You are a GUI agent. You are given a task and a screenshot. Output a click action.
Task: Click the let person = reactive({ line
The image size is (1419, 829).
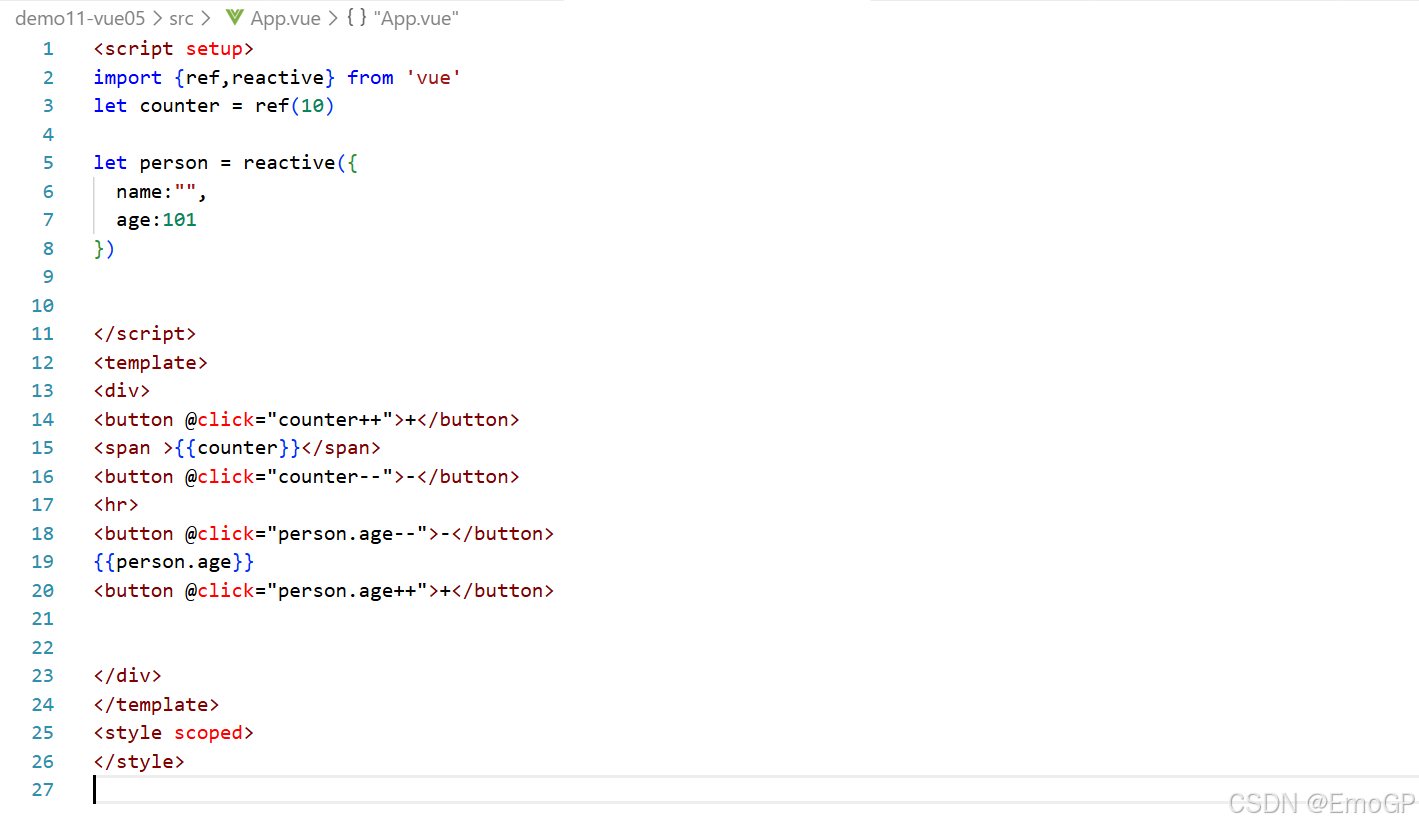pyautogui.click(x=226, y=163)
